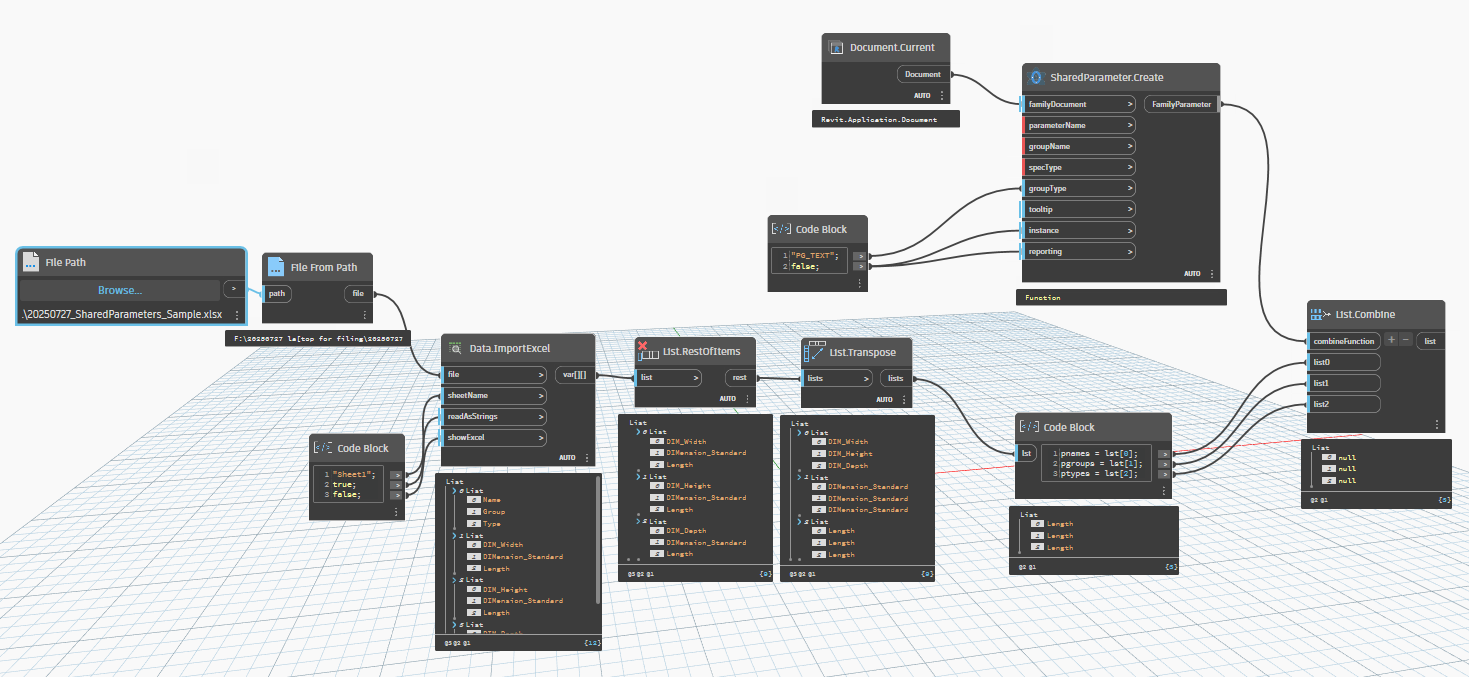Open options menu of "Sheet1" Code Block
Viewport: 1469px width, 677px height.
click(x=396, y=512)
